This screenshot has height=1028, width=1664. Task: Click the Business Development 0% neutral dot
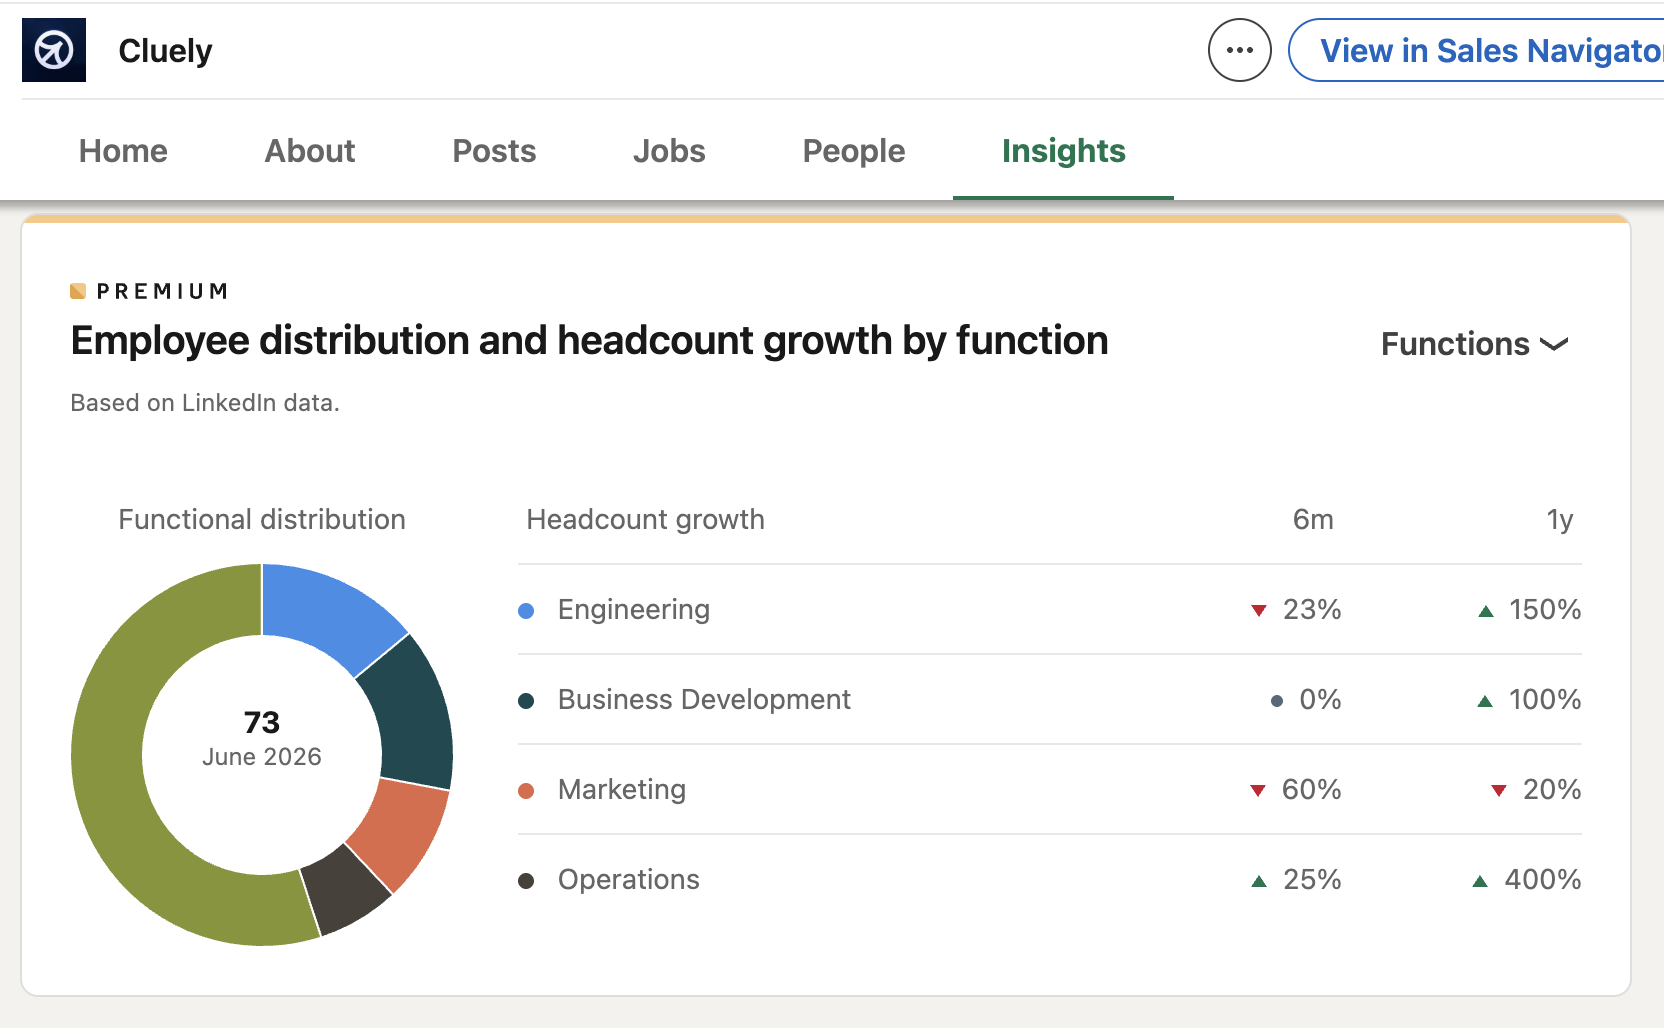1277,700
